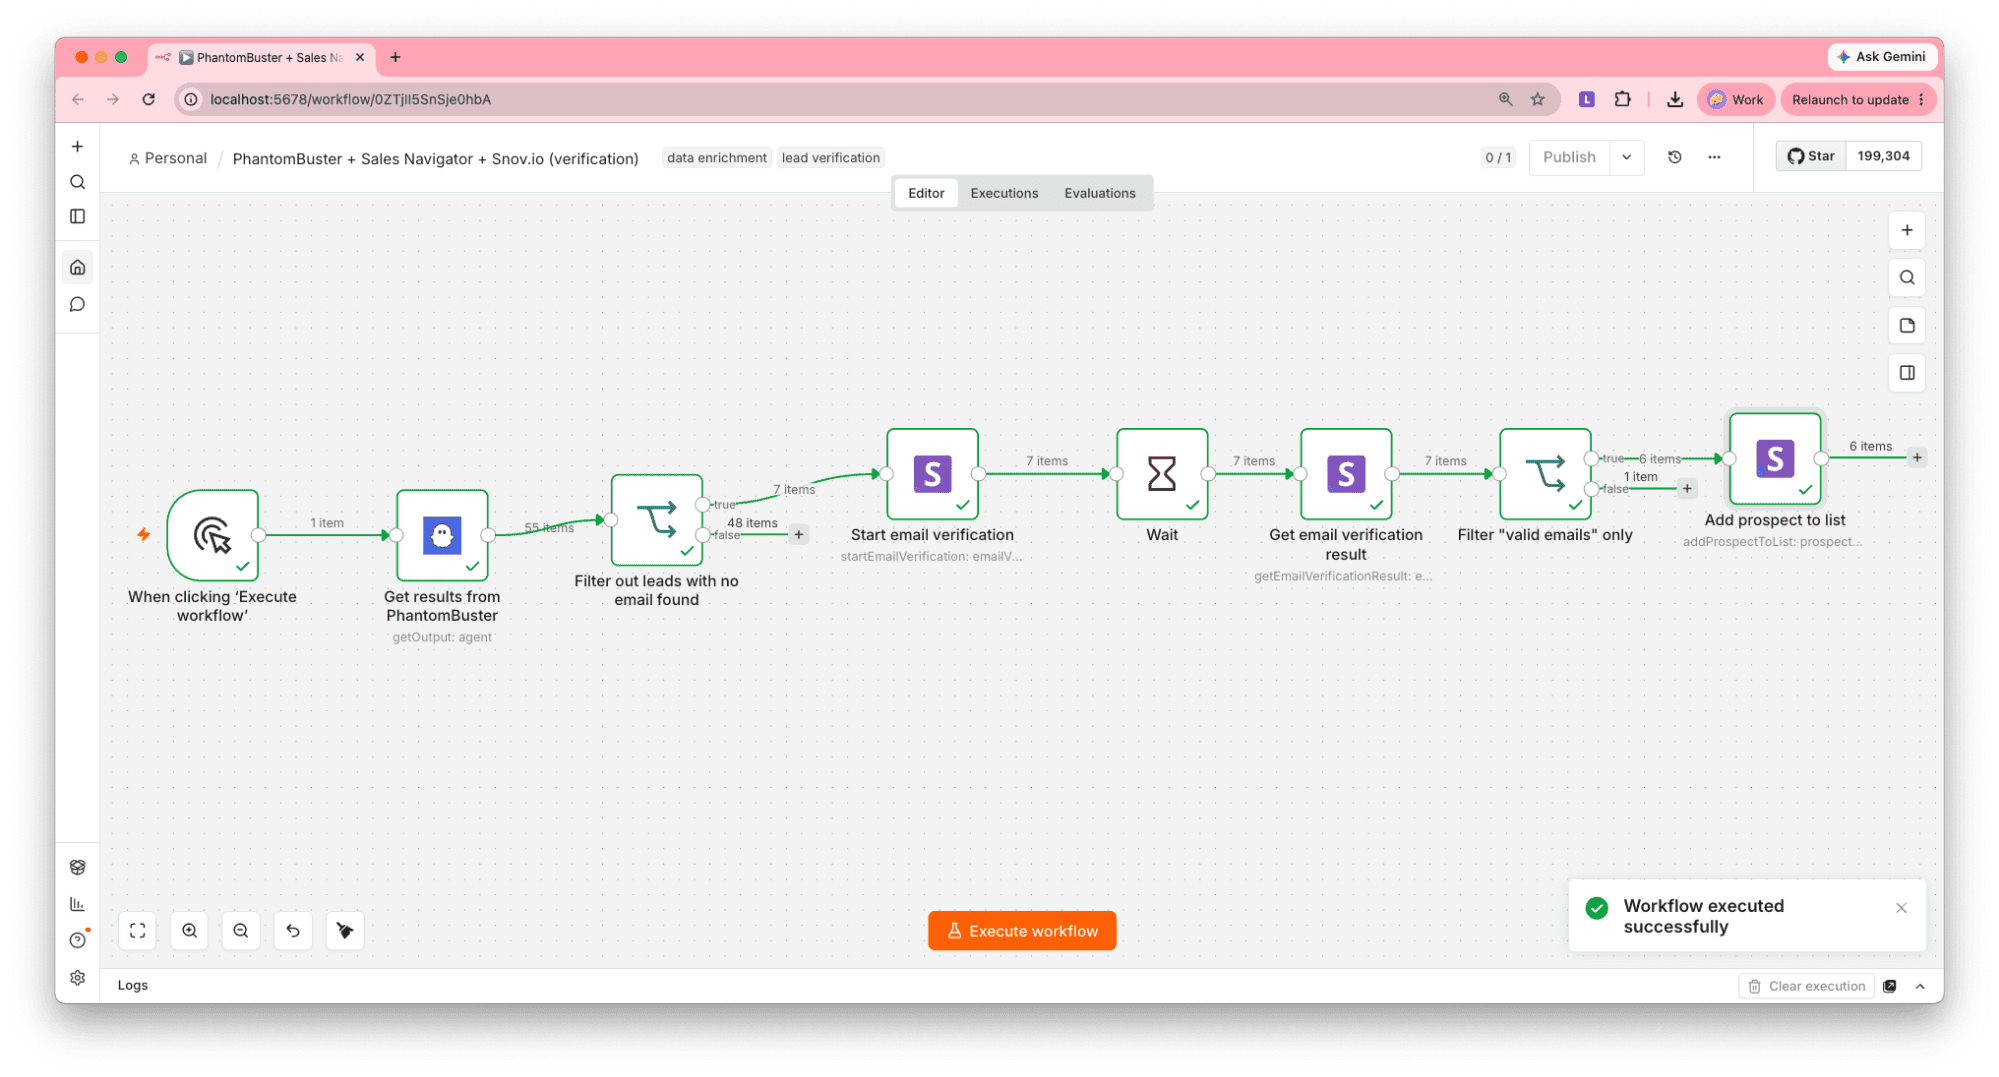Click the Execute workflow button
This screenshot has width=1999, height=1077.
[1022, 931]
